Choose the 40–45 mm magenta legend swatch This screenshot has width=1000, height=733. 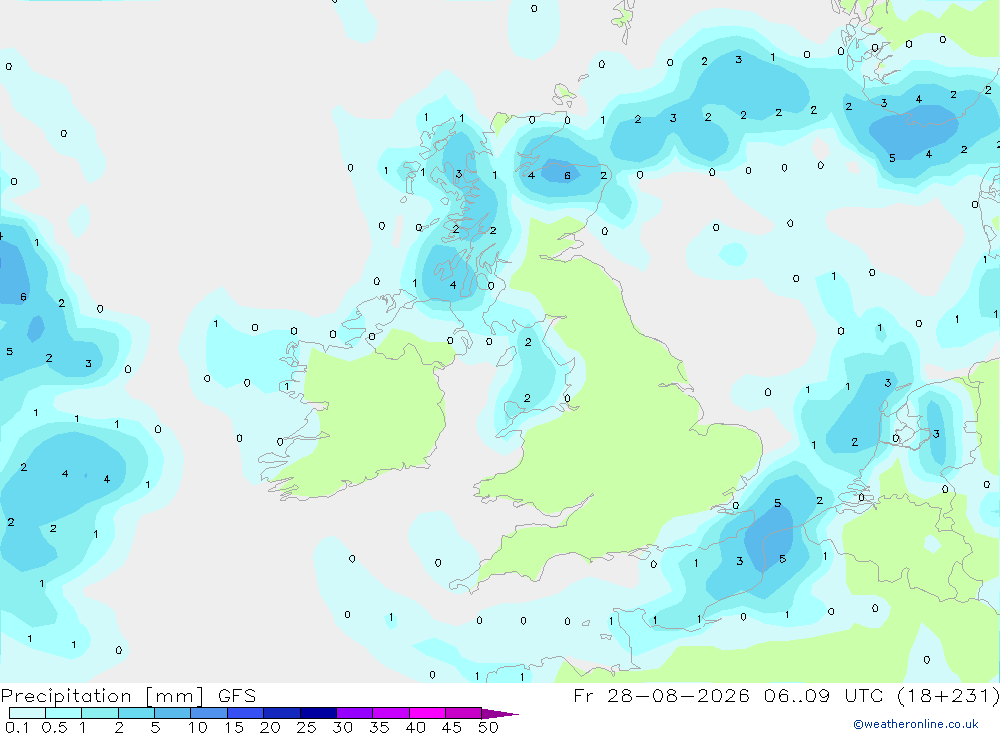pos(427,713)
